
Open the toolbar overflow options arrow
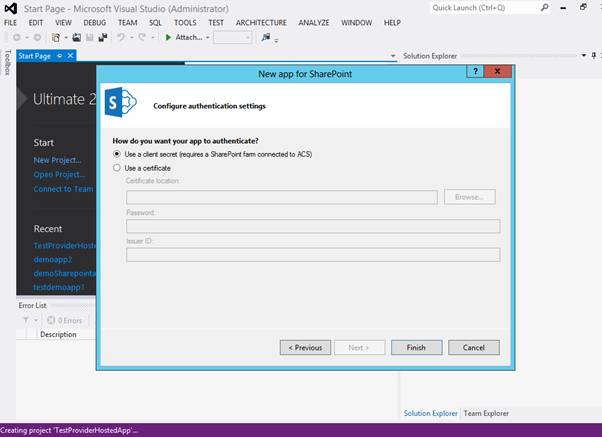coord(276,40)
